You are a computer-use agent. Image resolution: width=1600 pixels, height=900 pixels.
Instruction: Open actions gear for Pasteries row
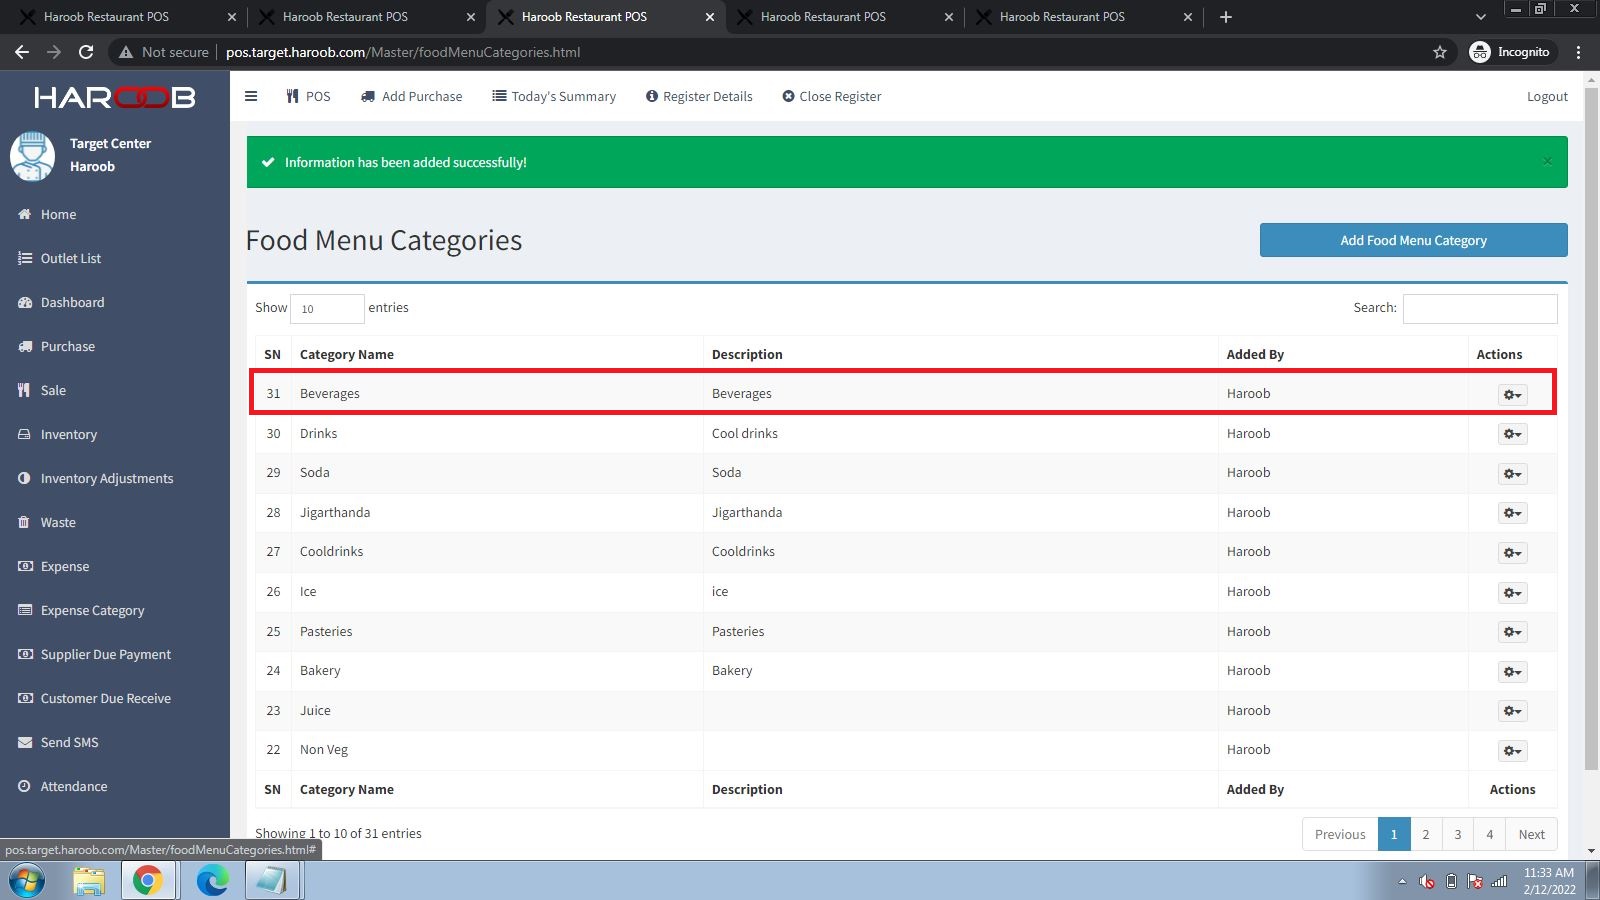point(1512,632)
